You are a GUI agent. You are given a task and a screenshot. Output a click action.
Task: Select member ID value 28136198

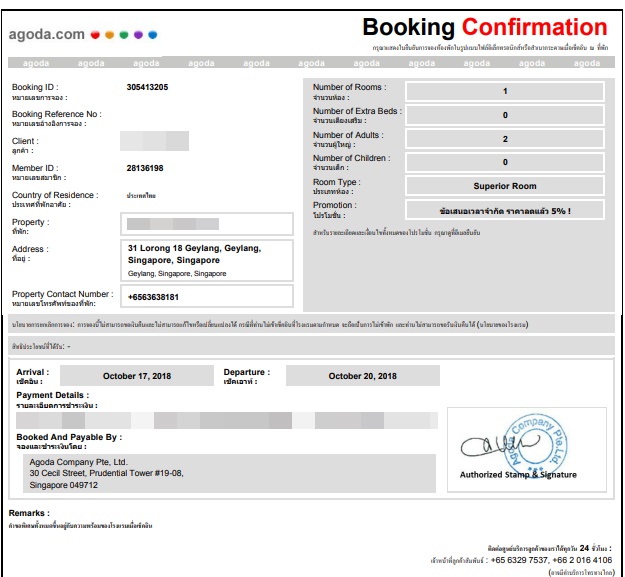click(x=145, y=168)
